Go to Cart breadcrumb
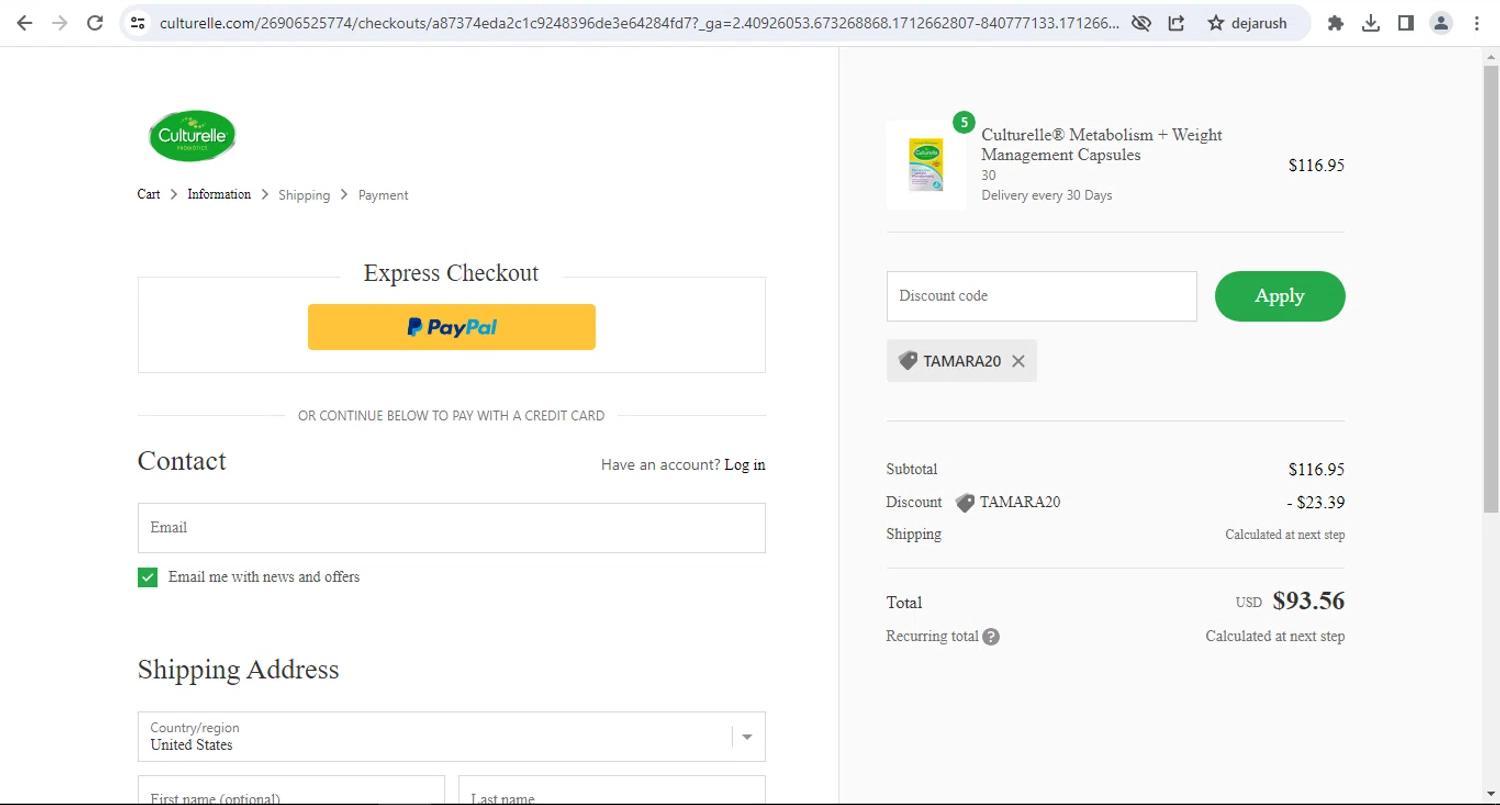The height and width of the screenshot is (805, 1500). [x=148, y=194]
